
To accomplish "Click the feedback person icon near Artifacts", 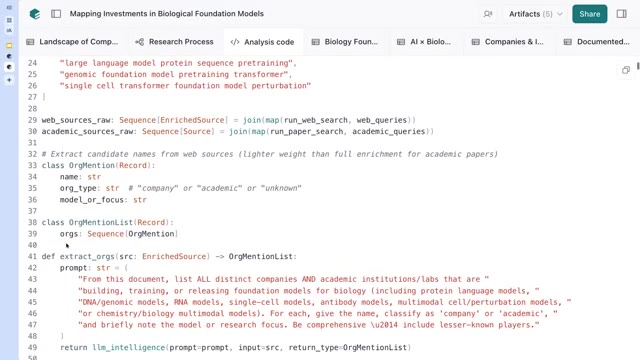I will pos(488,14).
